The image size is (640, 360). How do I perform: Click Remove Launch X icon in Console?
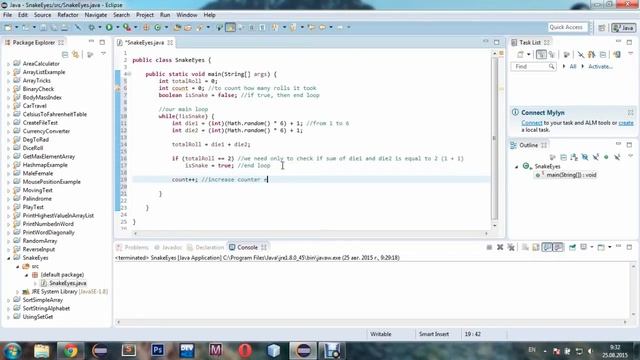pyautogui.click(x=500, y=247)
